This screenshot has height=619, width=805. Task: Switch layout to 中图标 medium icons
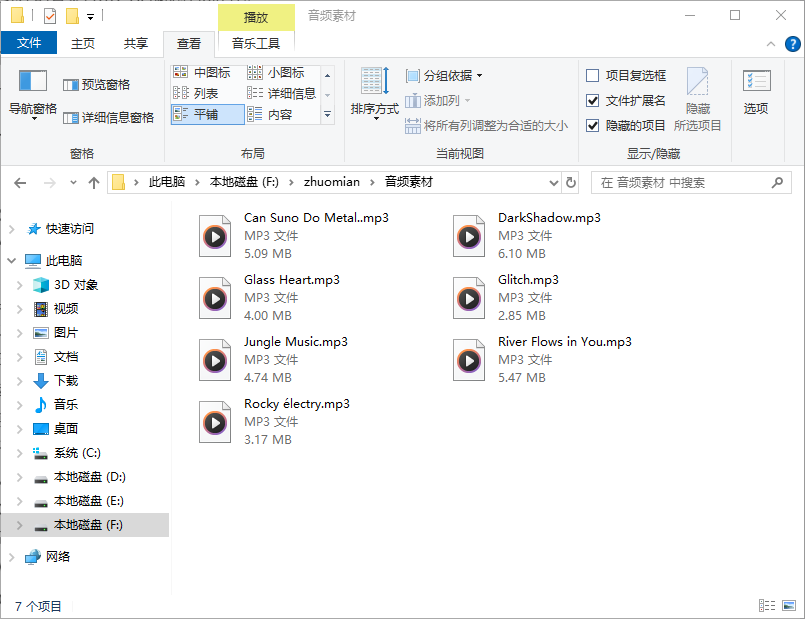pyautogui.click(x=202, y=73)
